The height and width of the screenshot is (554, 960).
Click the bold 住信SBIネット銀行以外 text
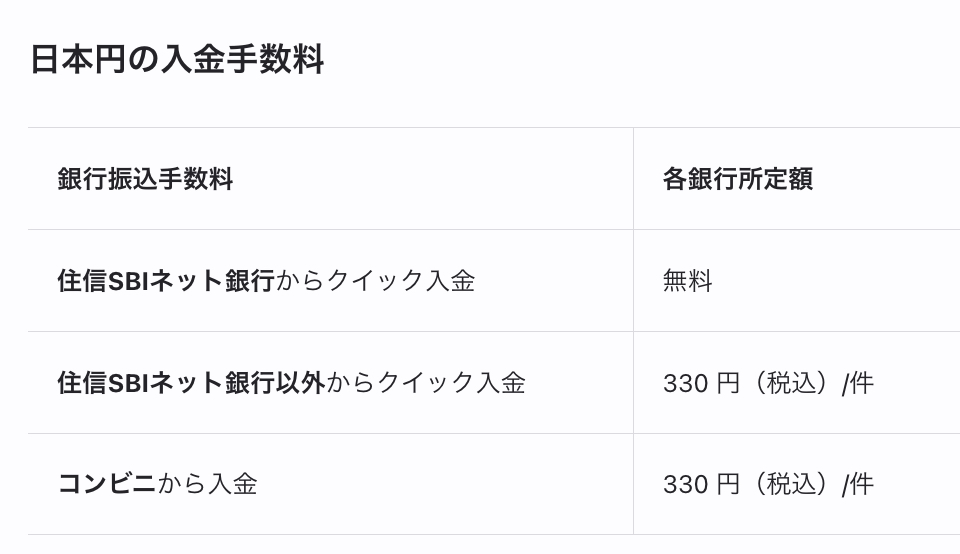click(x=190, y=383)
